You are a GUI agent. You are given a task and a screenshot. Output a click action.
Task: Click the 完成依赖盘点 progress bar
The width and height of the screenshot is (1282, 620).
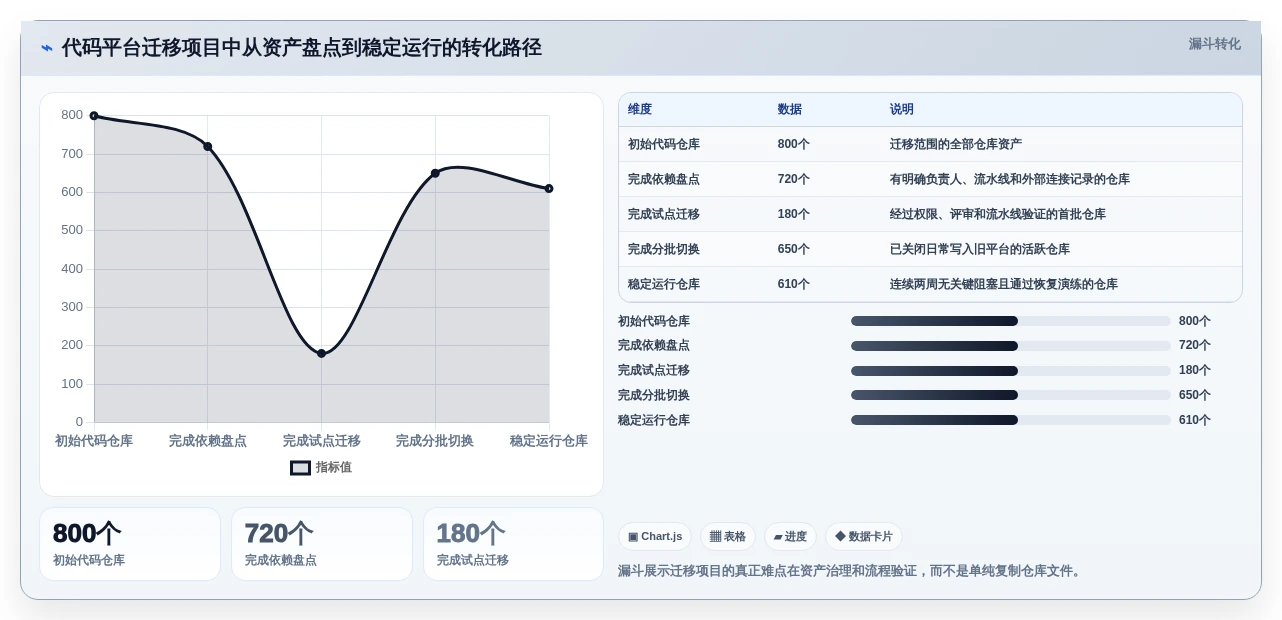[x=1011, y=346]
